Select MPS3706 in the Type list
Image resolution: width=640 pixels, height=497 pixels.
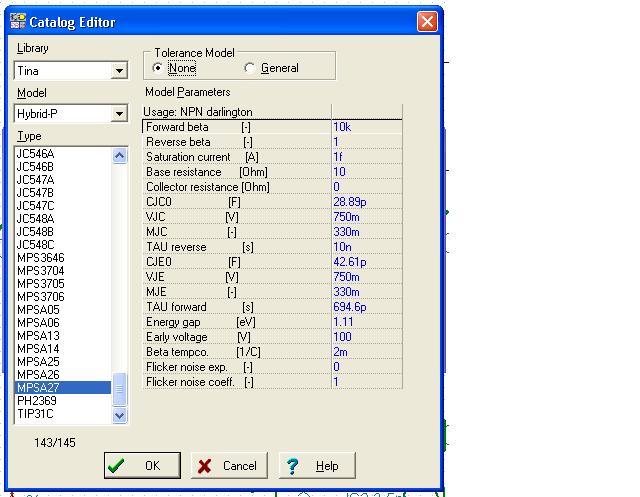pyautogui.click(x=63, y=297)
